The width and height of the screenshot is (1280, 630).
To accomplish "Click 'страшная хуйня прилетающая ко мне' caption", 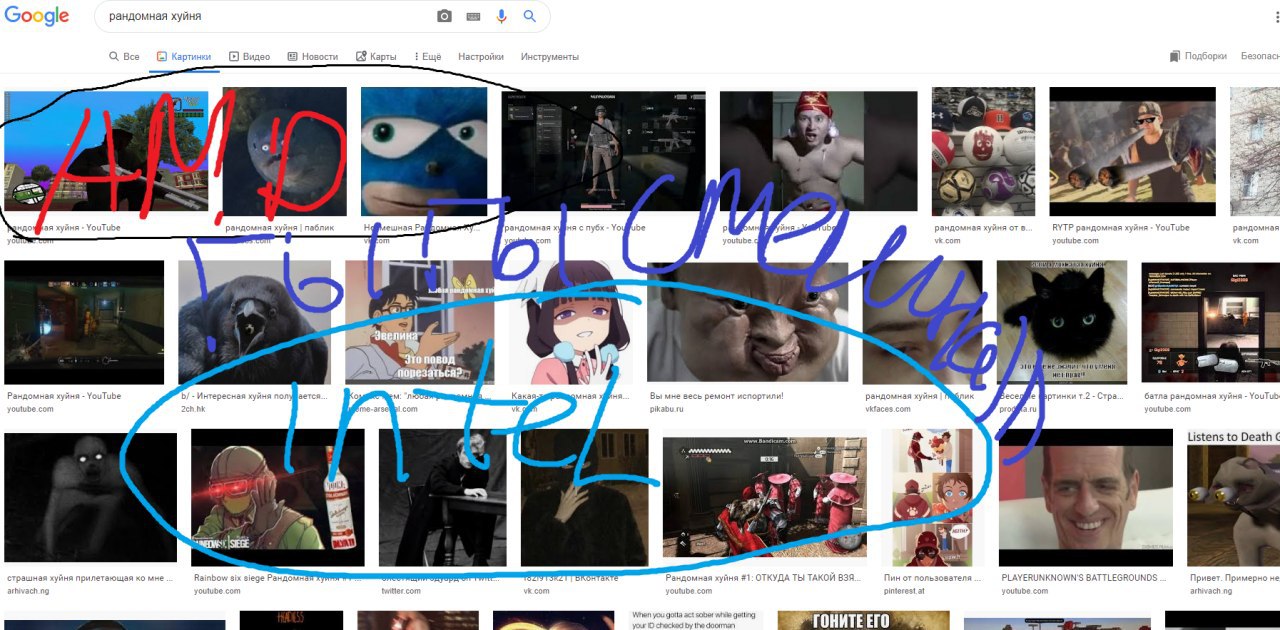I will point(90,578).
